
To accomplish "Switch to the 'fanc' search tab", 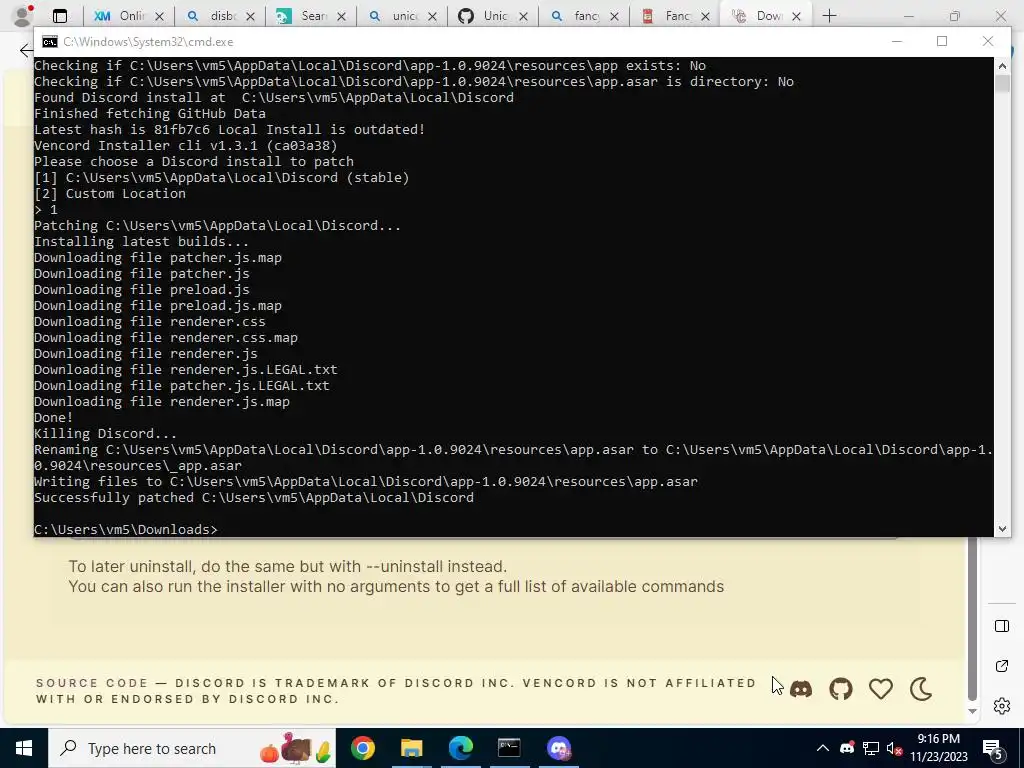I will (583, 16).
